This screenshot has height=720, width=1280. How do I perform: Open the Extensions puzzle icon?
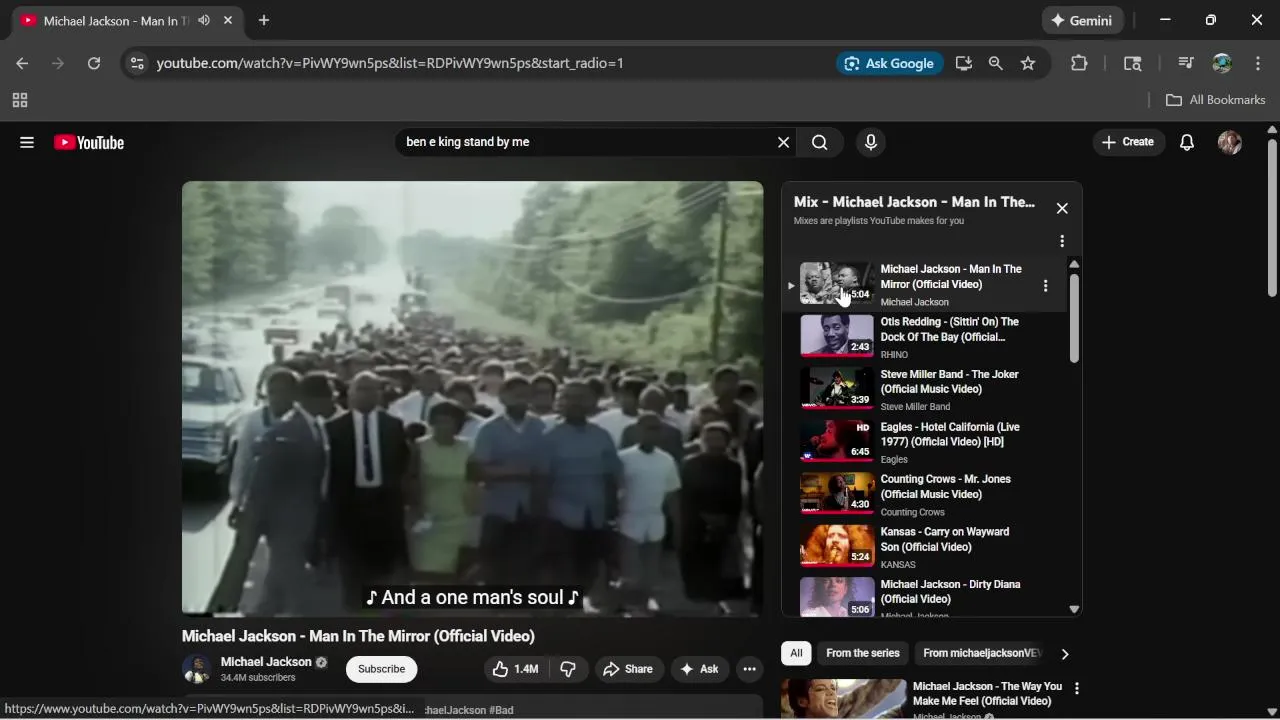[x=1079, y=63]
